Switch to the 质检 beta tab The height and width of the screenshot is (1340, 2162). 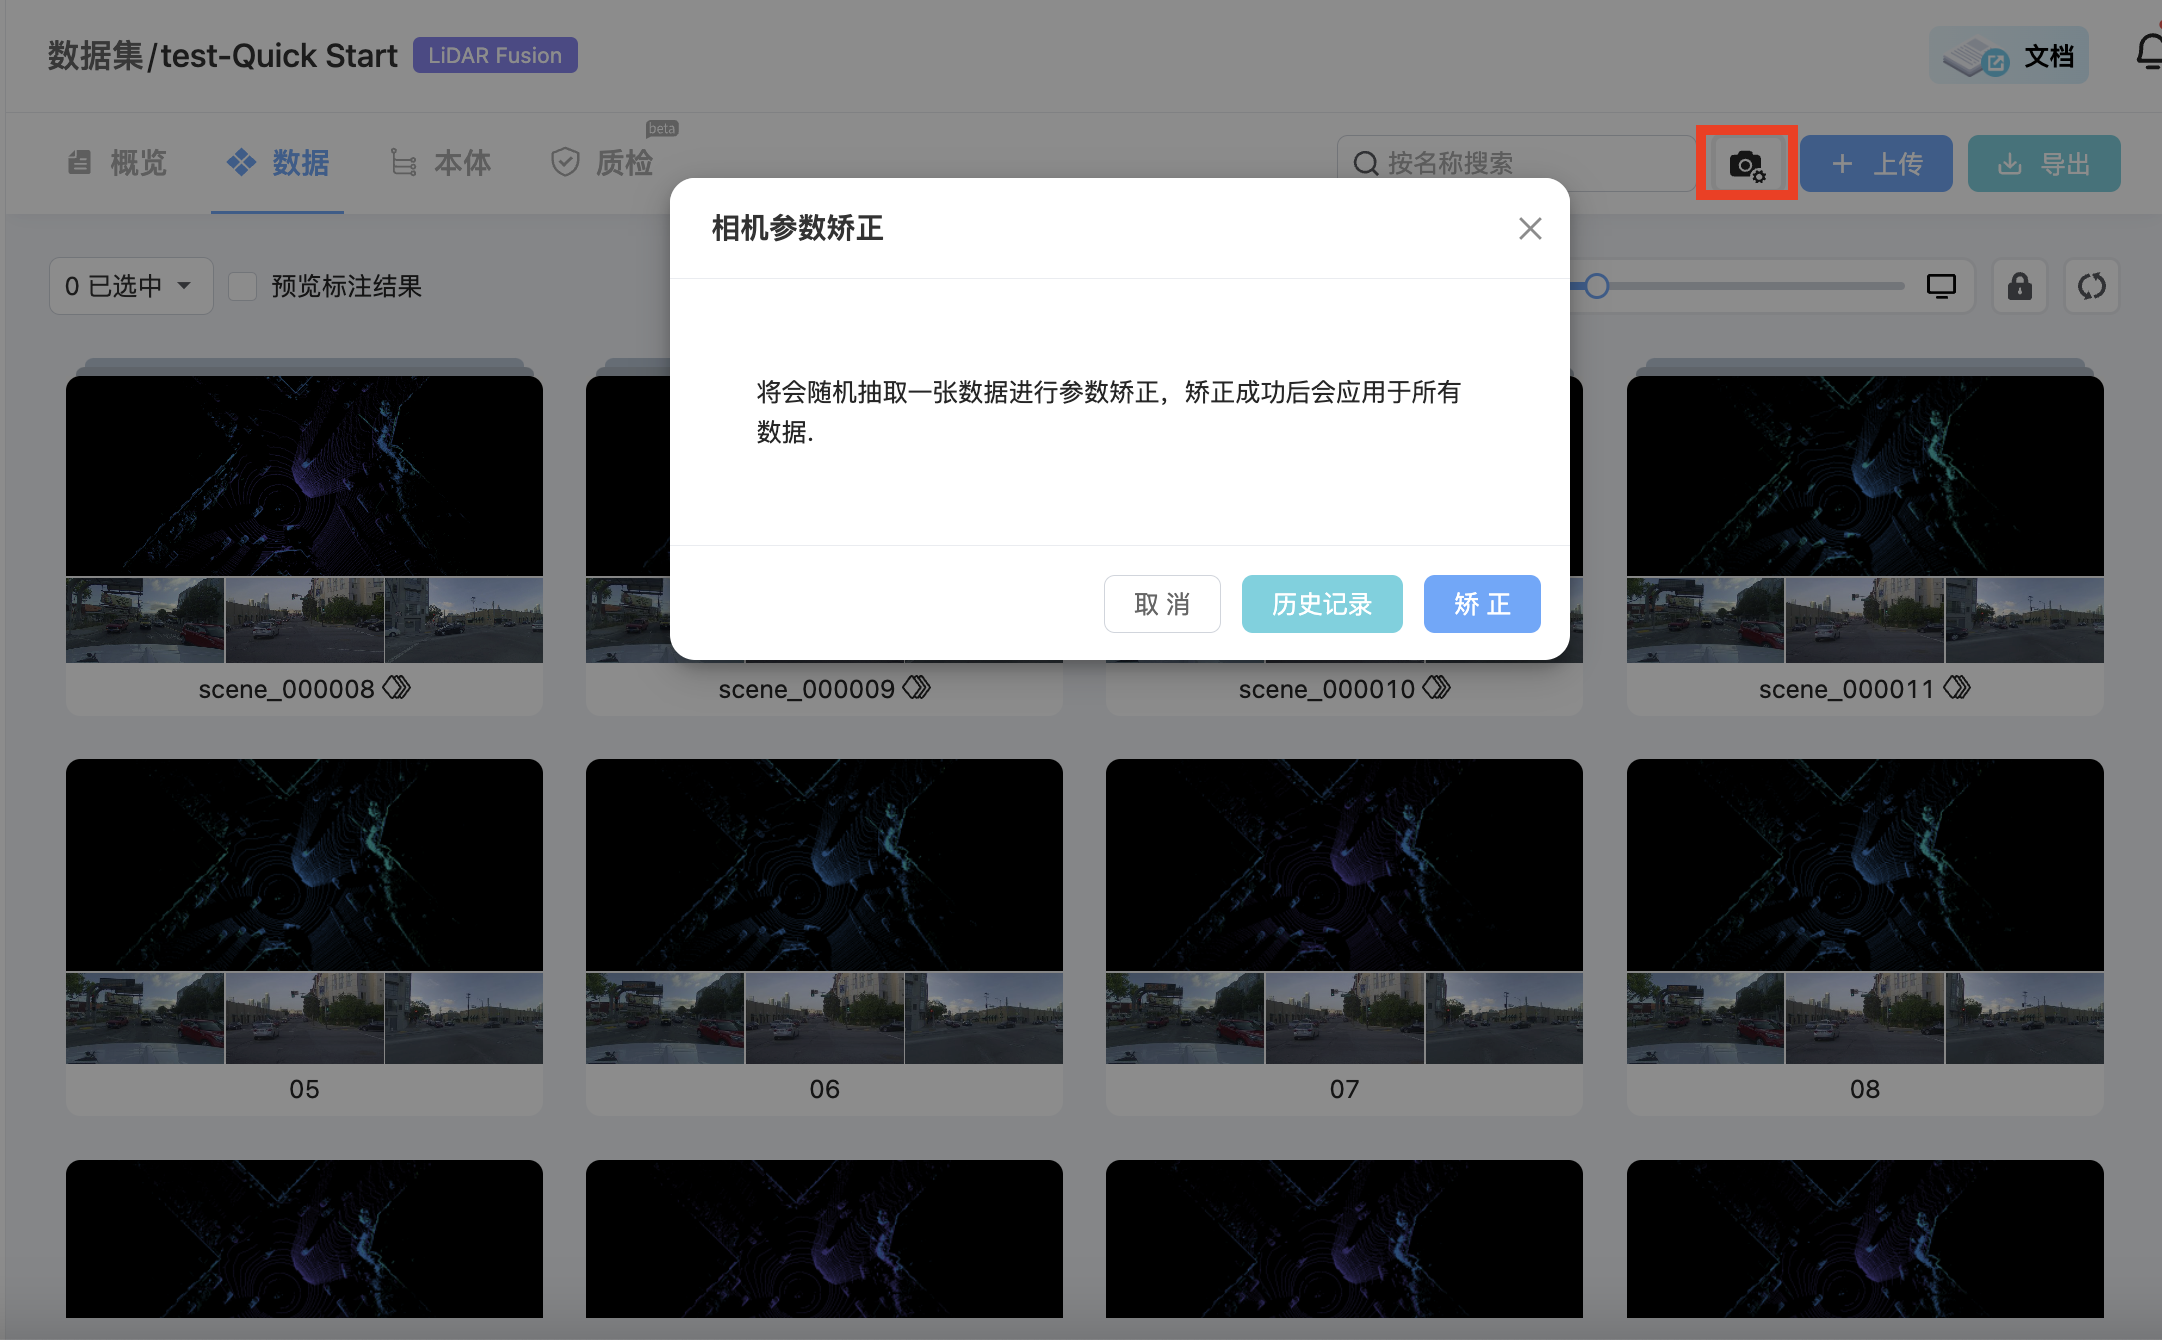pyautogui.click(x=603, y=163)
